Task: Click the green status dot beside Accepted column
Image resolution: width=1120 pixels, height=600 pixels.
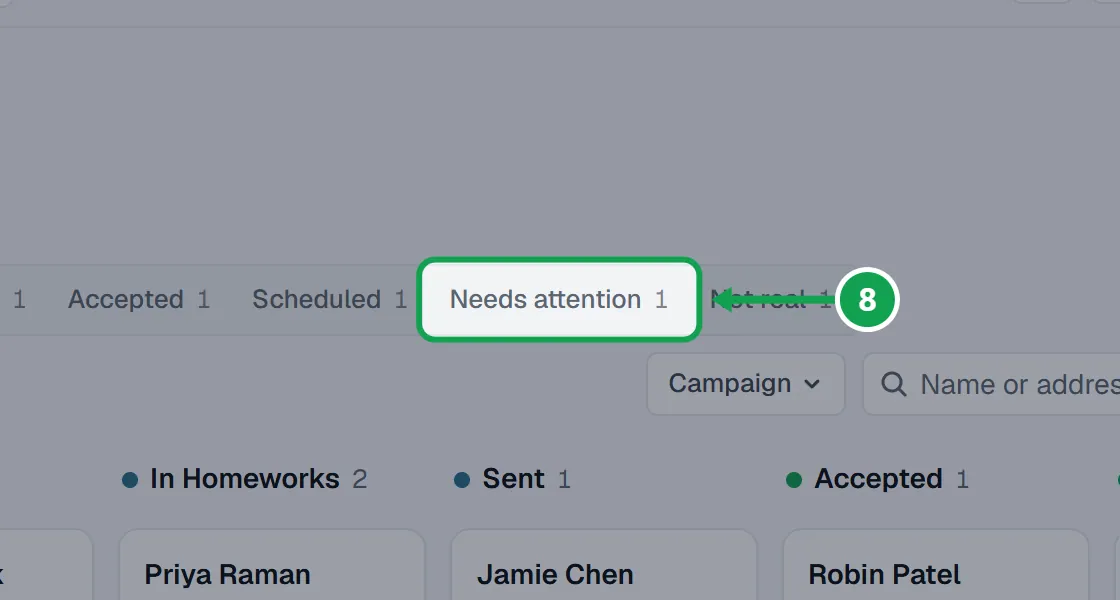Action: [x=794, y=480]
